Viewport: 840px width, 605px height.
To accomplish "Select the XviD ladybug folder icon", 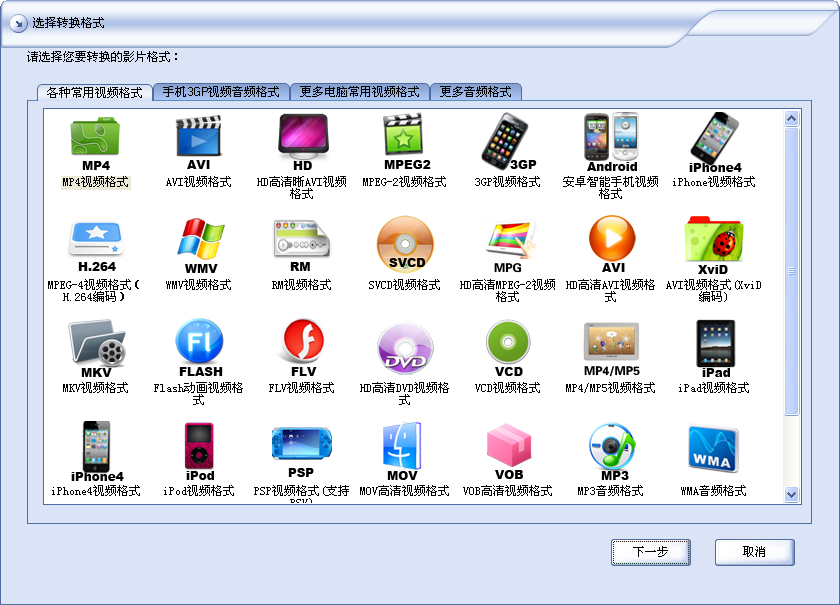I will [x=713, y=240].
